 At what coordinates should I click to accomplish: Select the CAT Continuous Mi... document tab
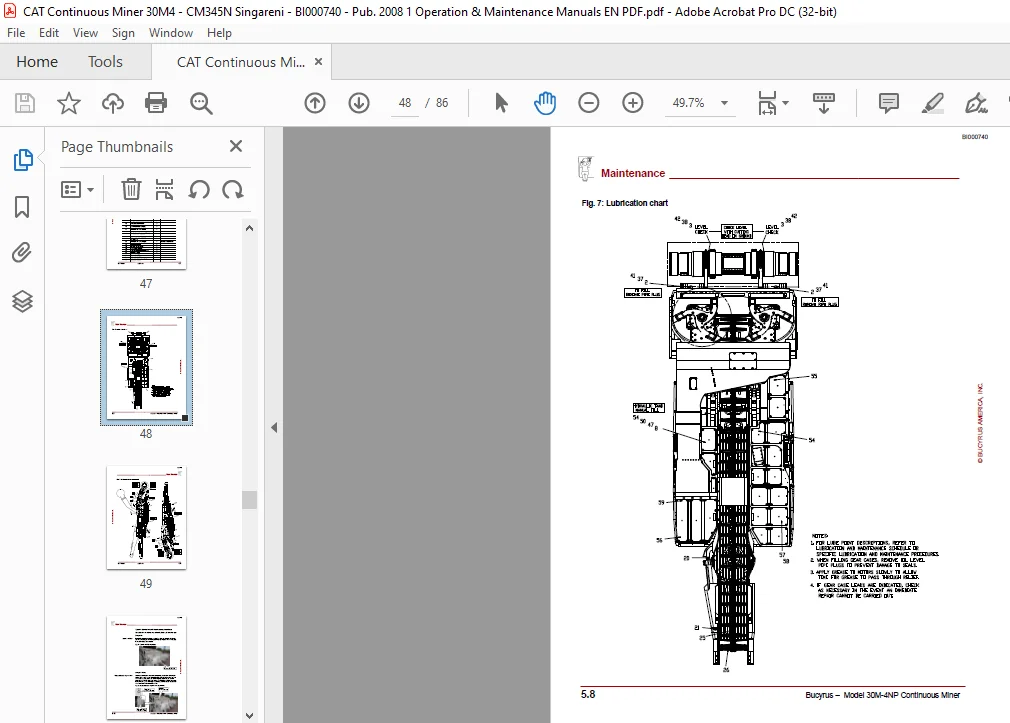click(x=240, y=62)
